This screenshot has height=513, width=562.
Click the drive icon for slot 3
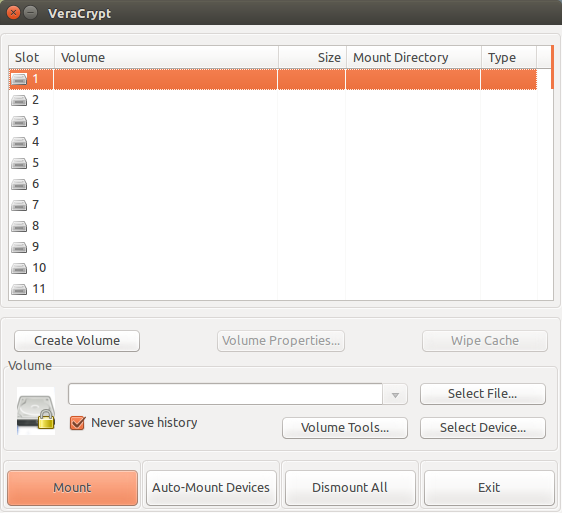(19, 121)
